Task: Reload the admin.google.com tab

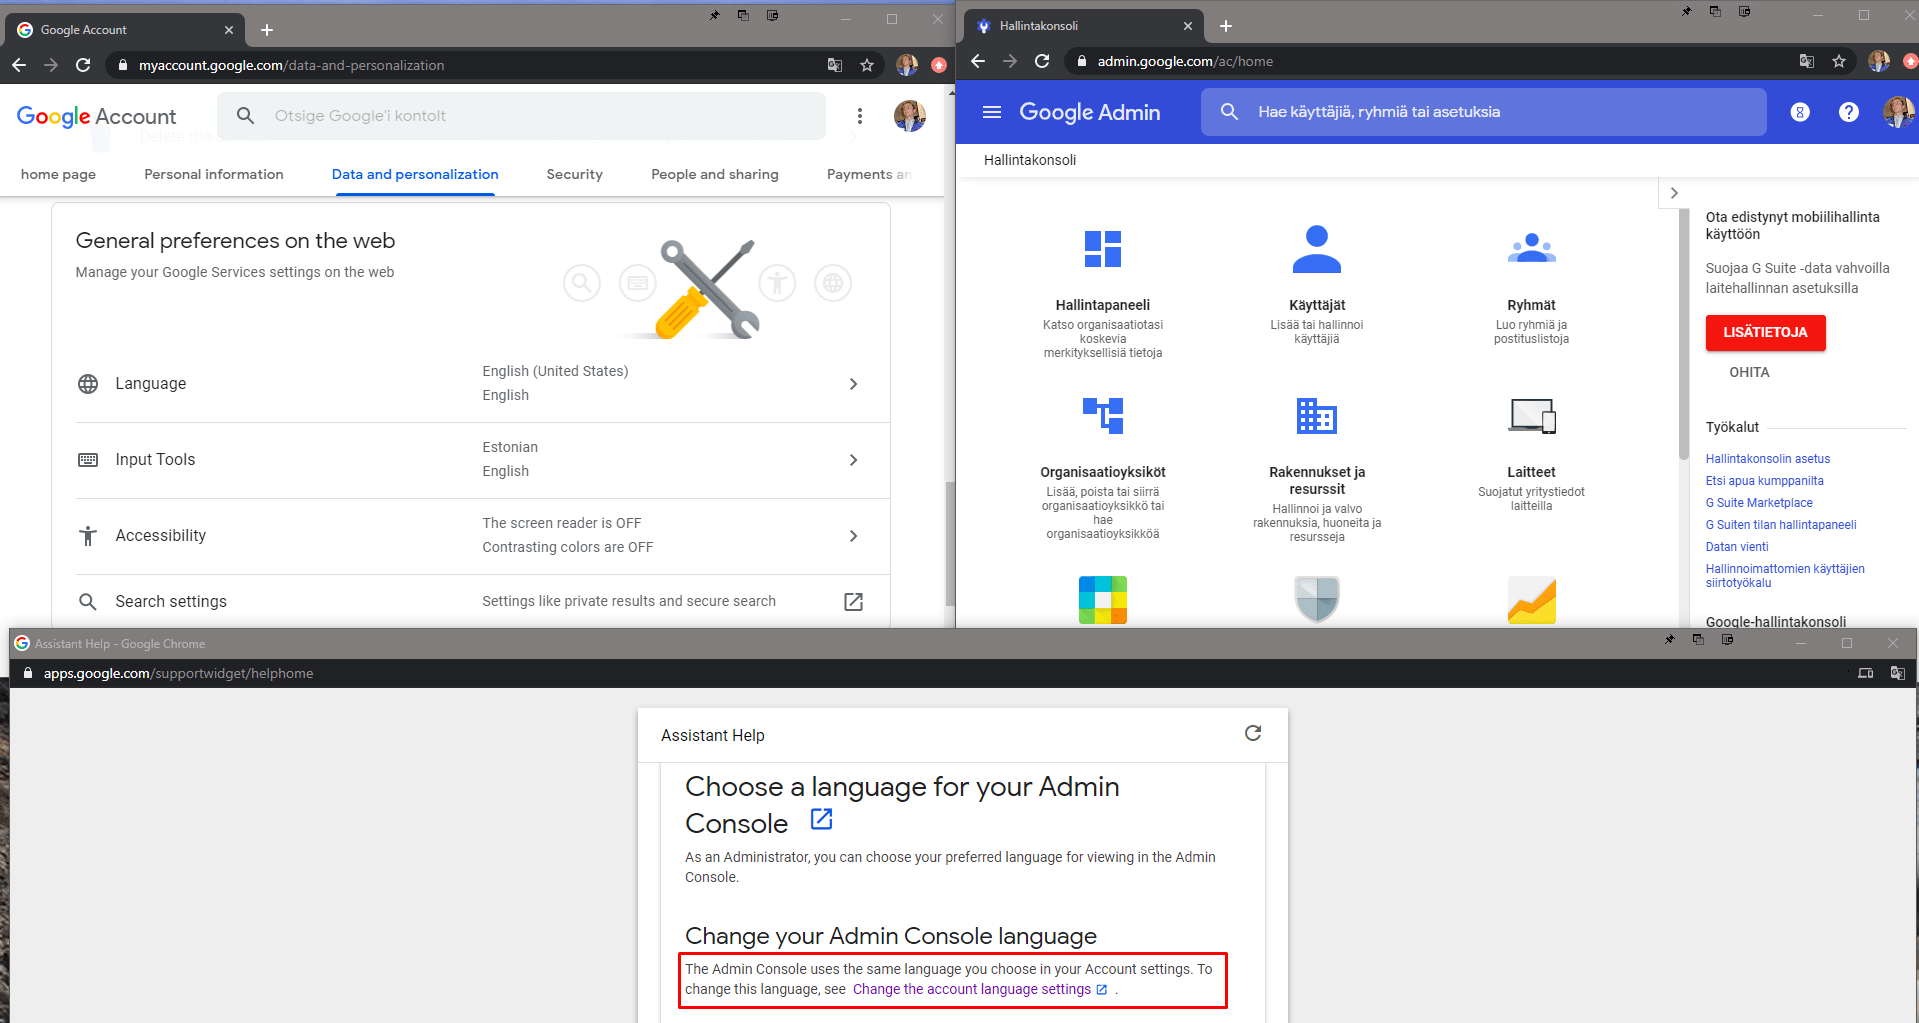Action: [x=1042, y=61]
